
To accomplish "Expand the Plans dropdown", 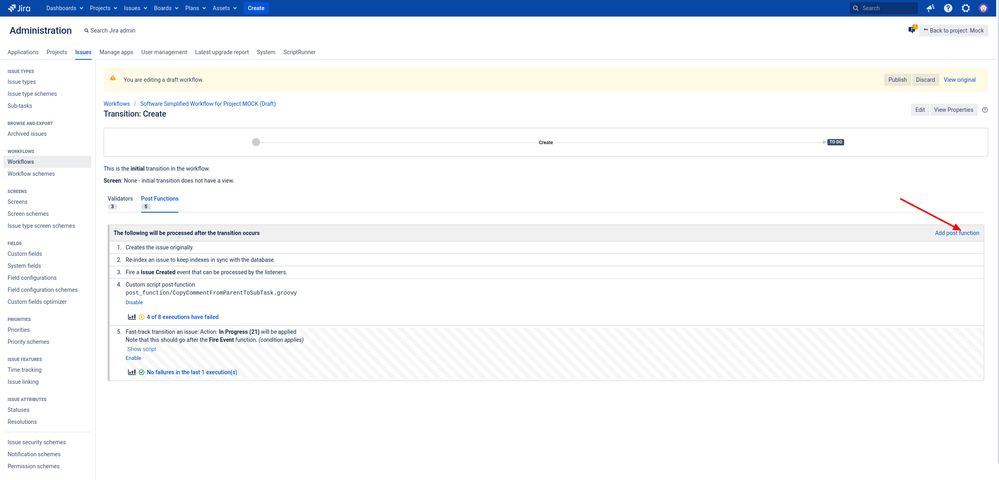I will coord(195,8).
